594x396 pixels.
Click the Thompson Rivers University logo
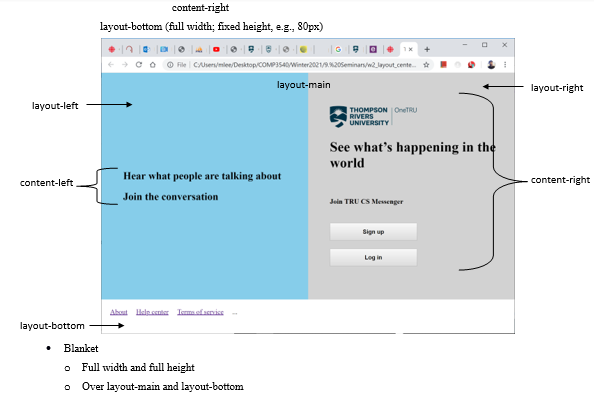pos(359,116)
